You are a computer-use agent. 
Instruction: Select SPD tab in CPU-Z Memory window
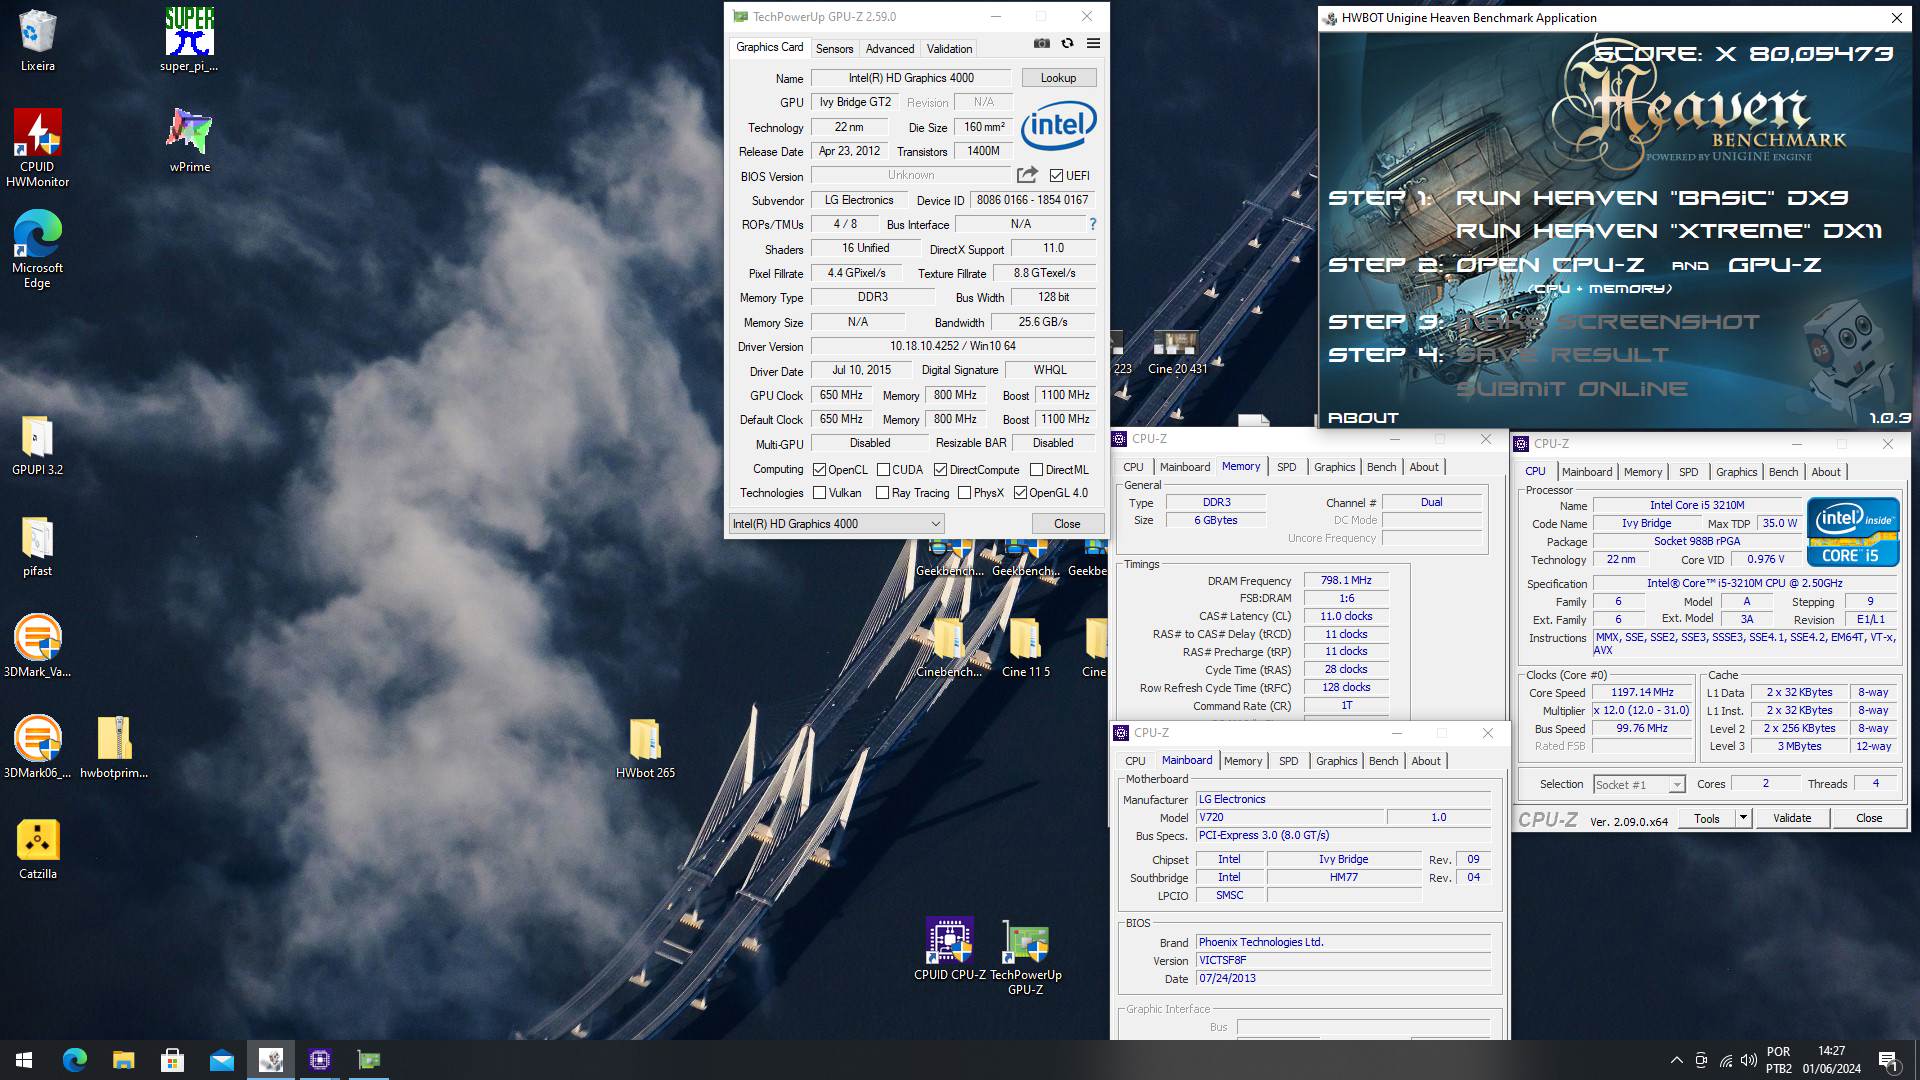1286,467
